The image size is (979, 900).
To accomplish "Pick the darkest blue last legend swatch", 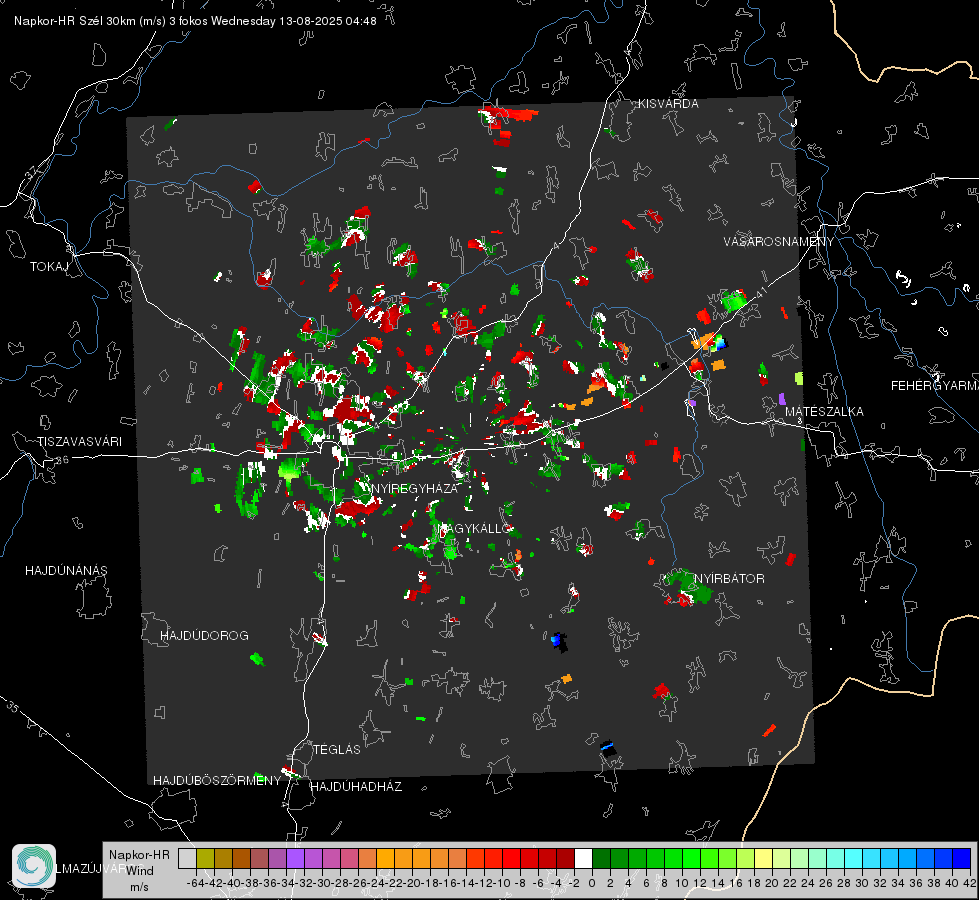I will pos(962,858).
